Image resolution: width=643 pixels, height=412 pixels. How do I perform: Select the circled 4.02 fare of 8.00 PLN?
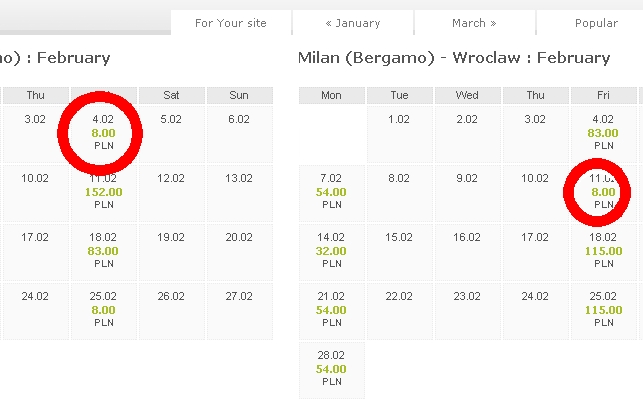coord(103,133)
